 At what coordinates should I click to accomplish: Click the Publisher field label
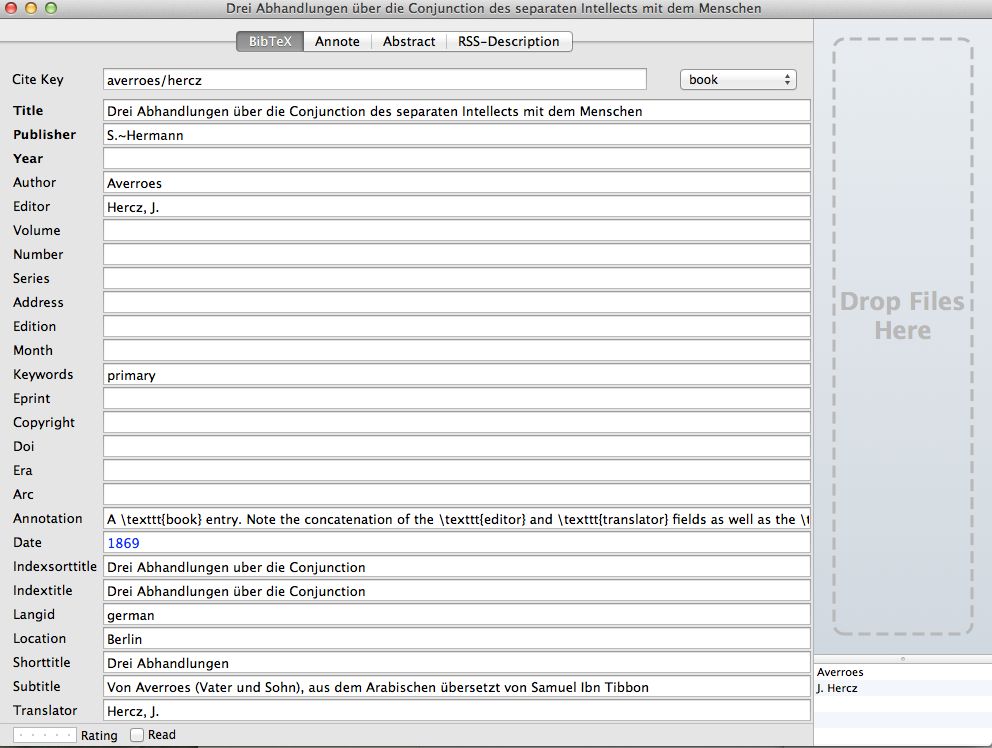[x=44, y=135]
